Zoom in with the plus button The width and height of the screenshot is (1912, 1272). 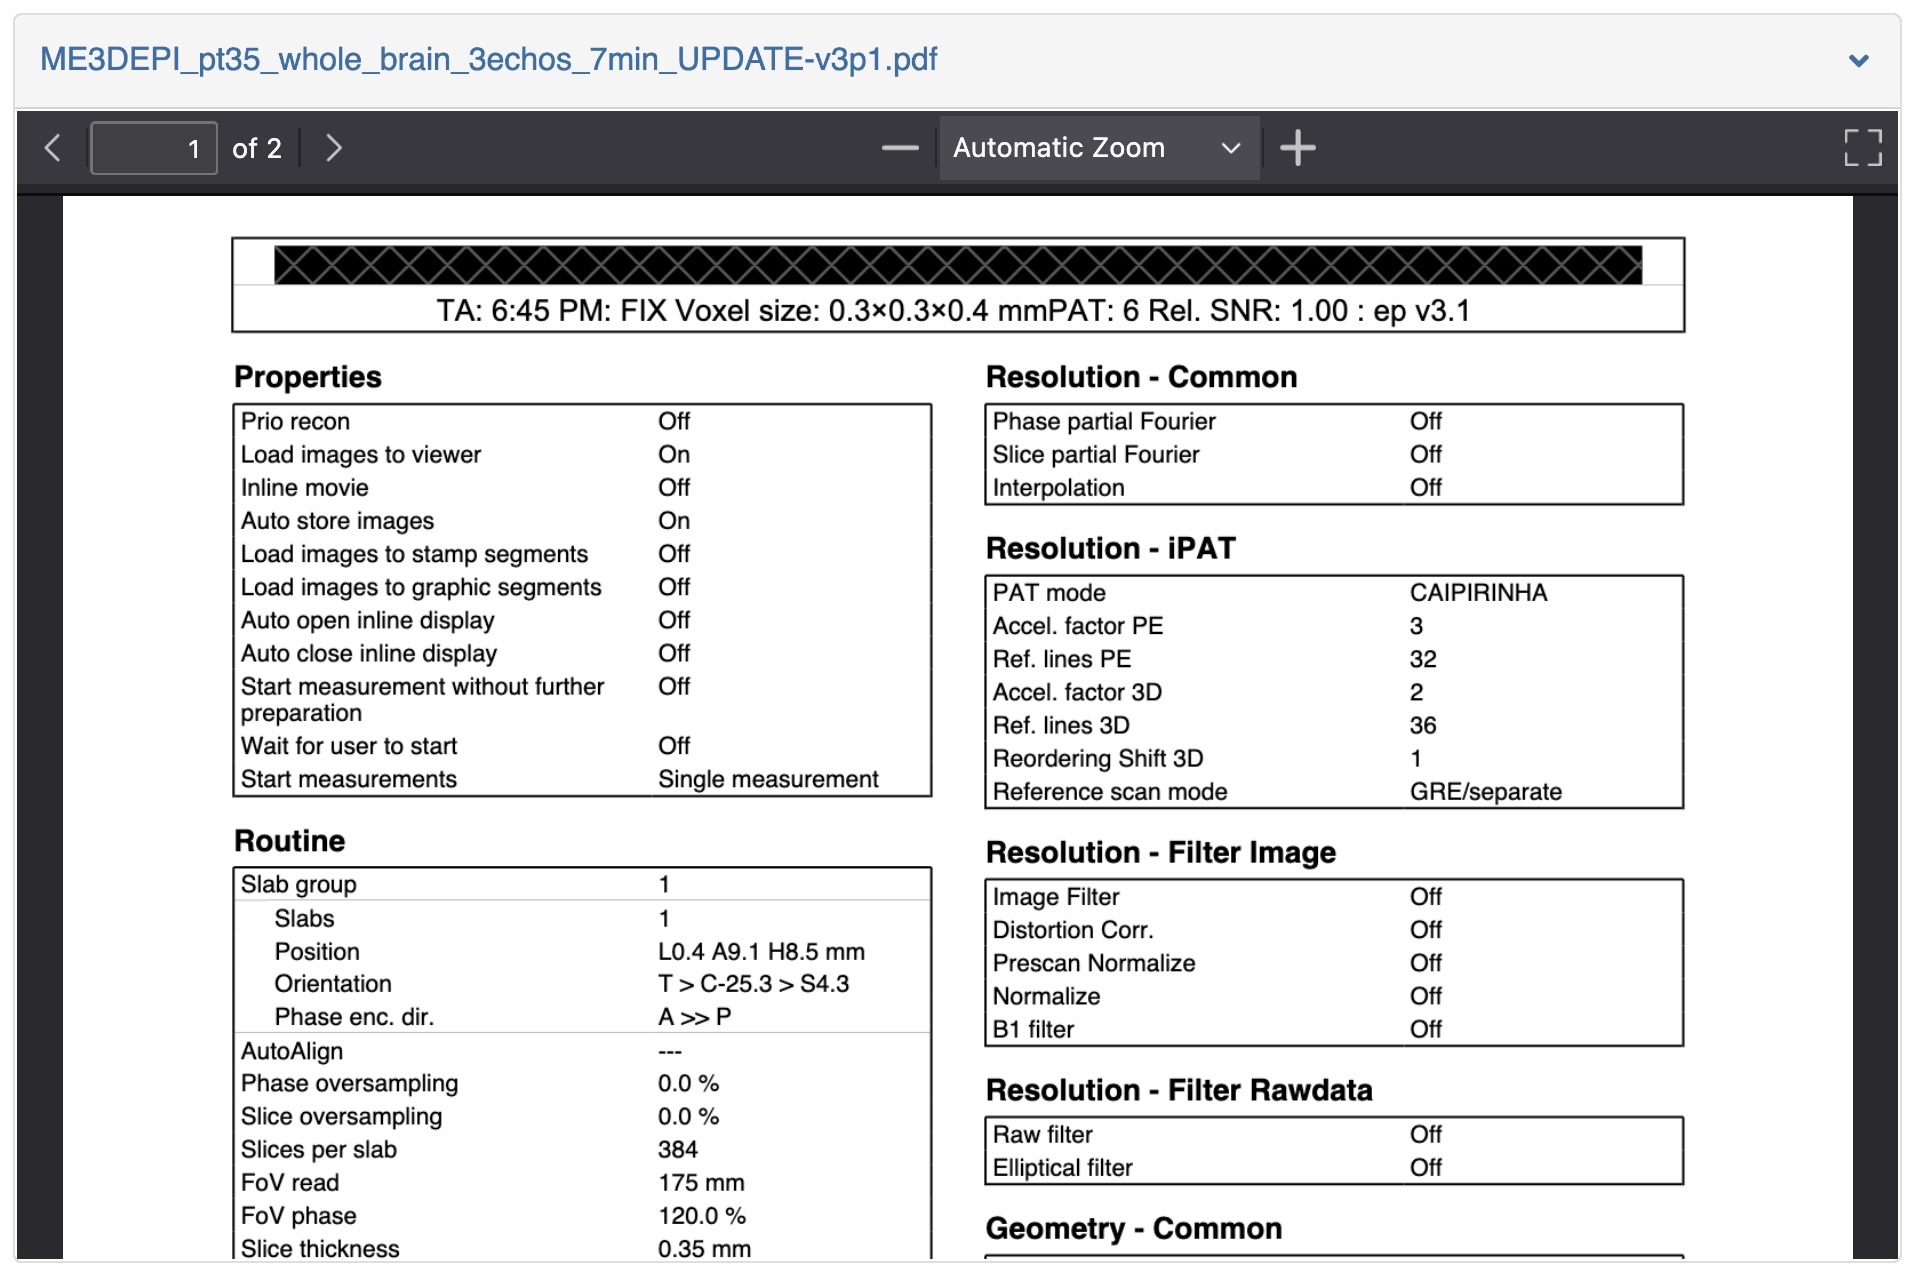[1297, 148]
